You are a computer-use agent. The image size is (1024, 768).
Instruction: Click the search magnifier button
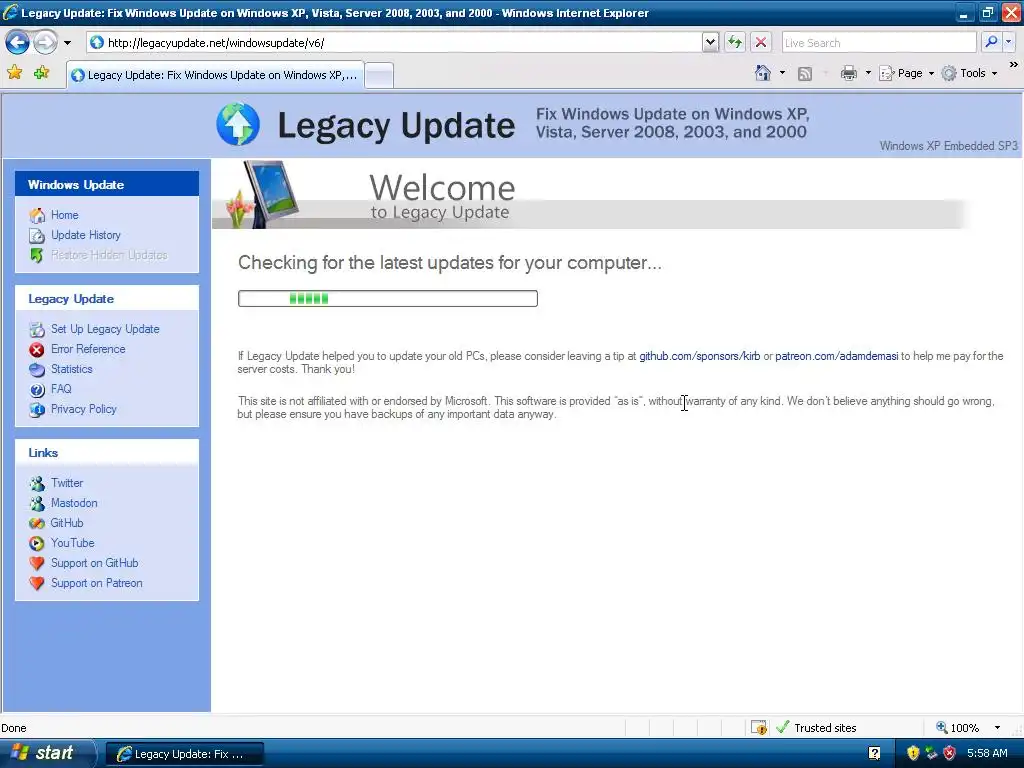(991, 42)
